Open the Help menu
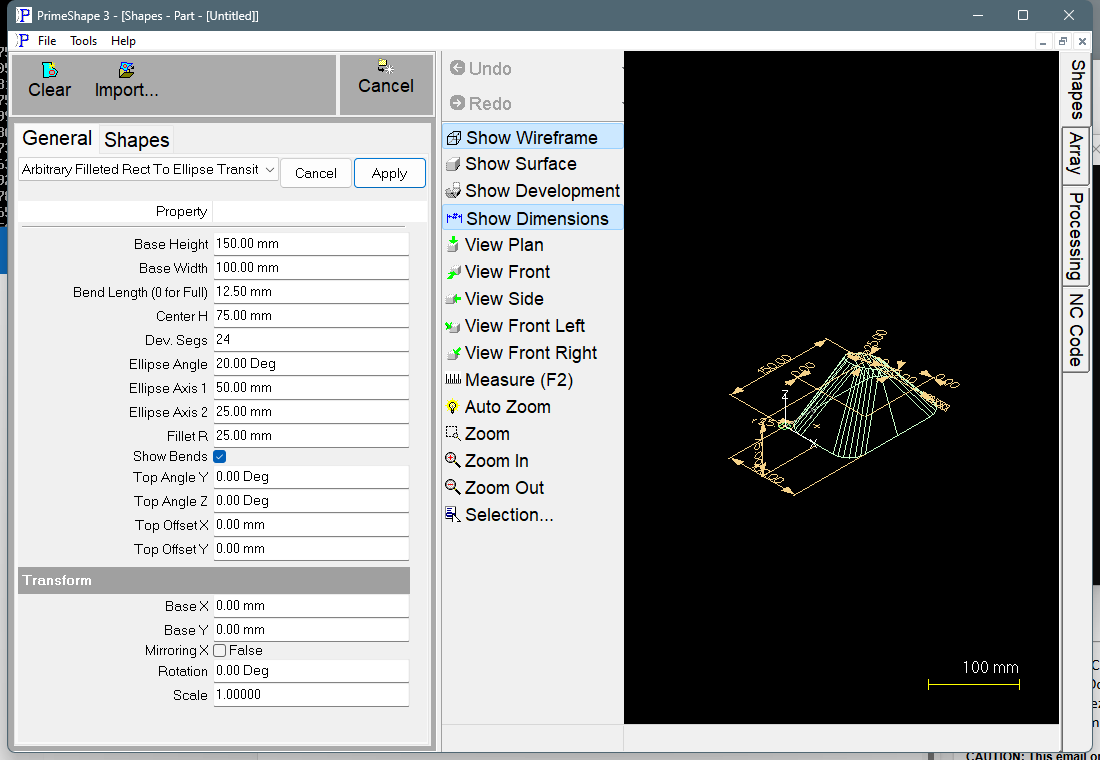 (123, 41)
